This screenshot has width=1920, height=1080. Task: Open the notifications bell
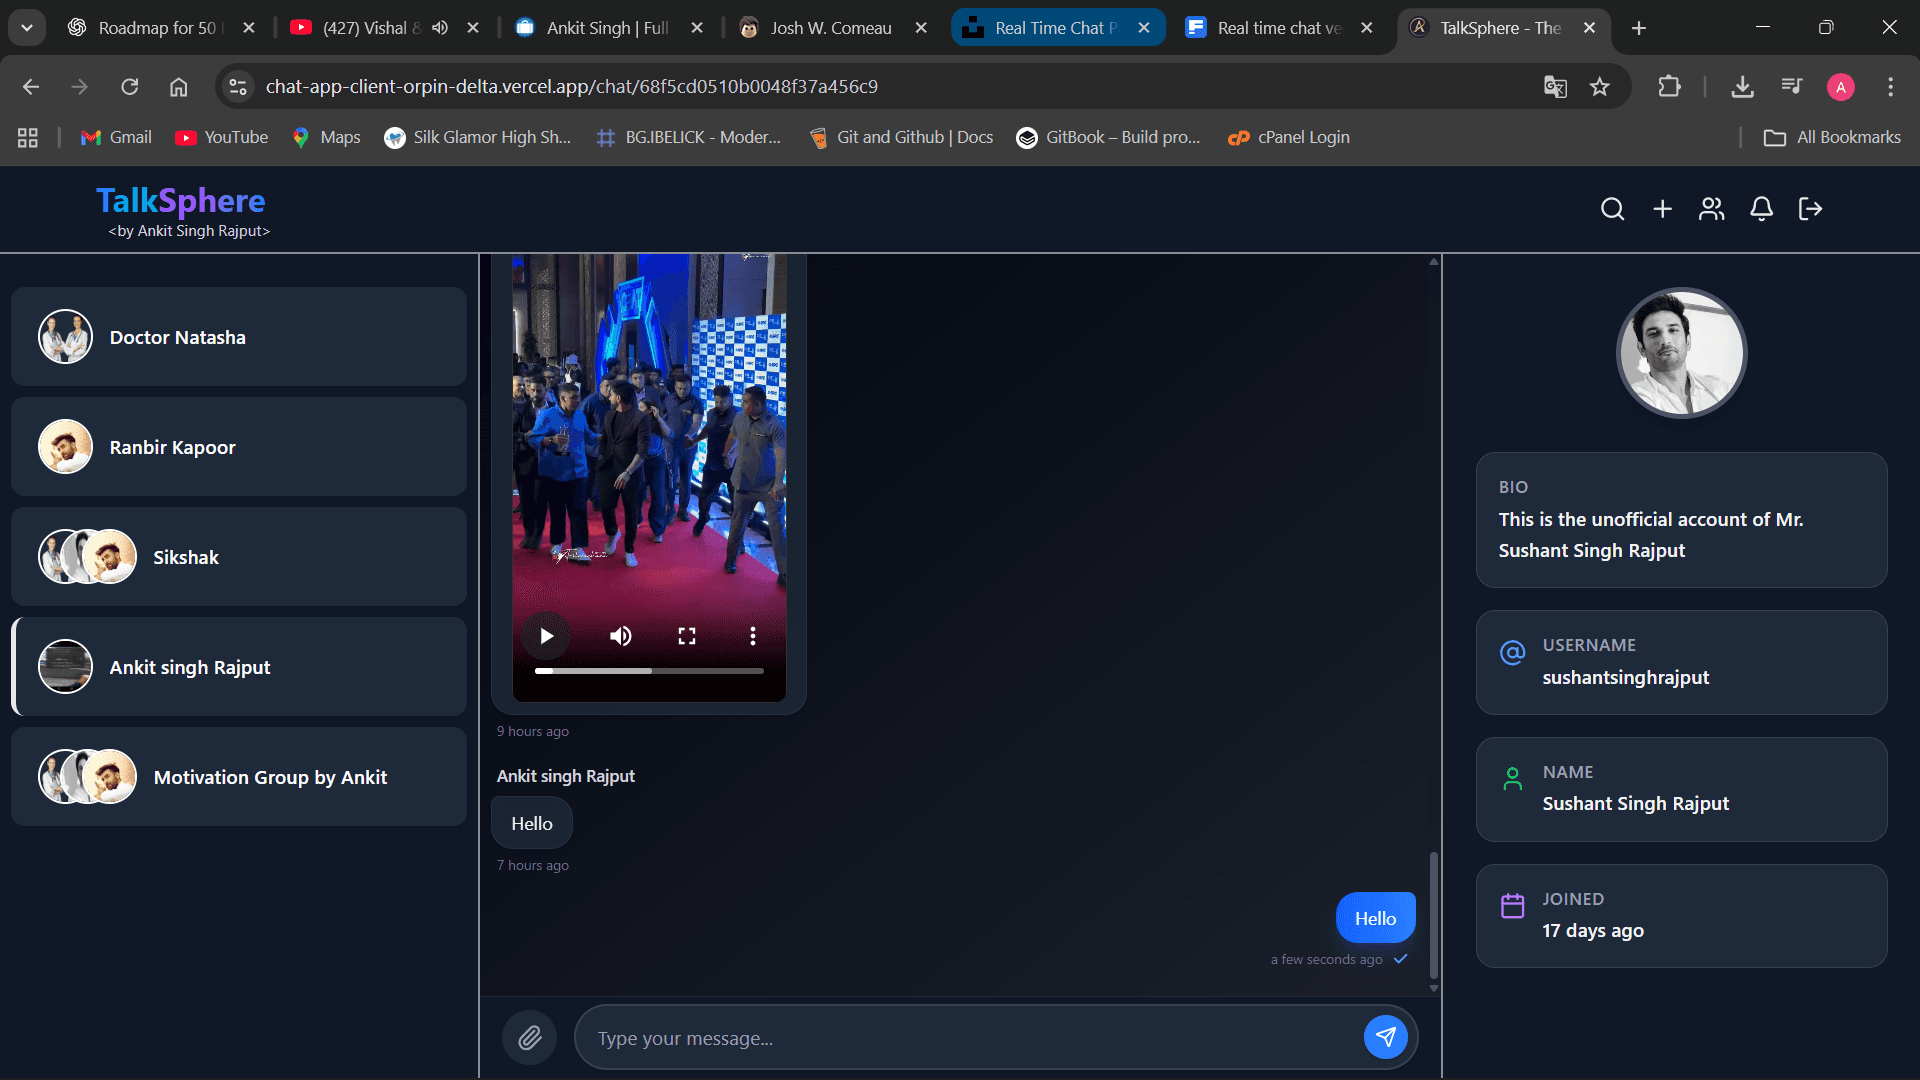(1761, 209)
